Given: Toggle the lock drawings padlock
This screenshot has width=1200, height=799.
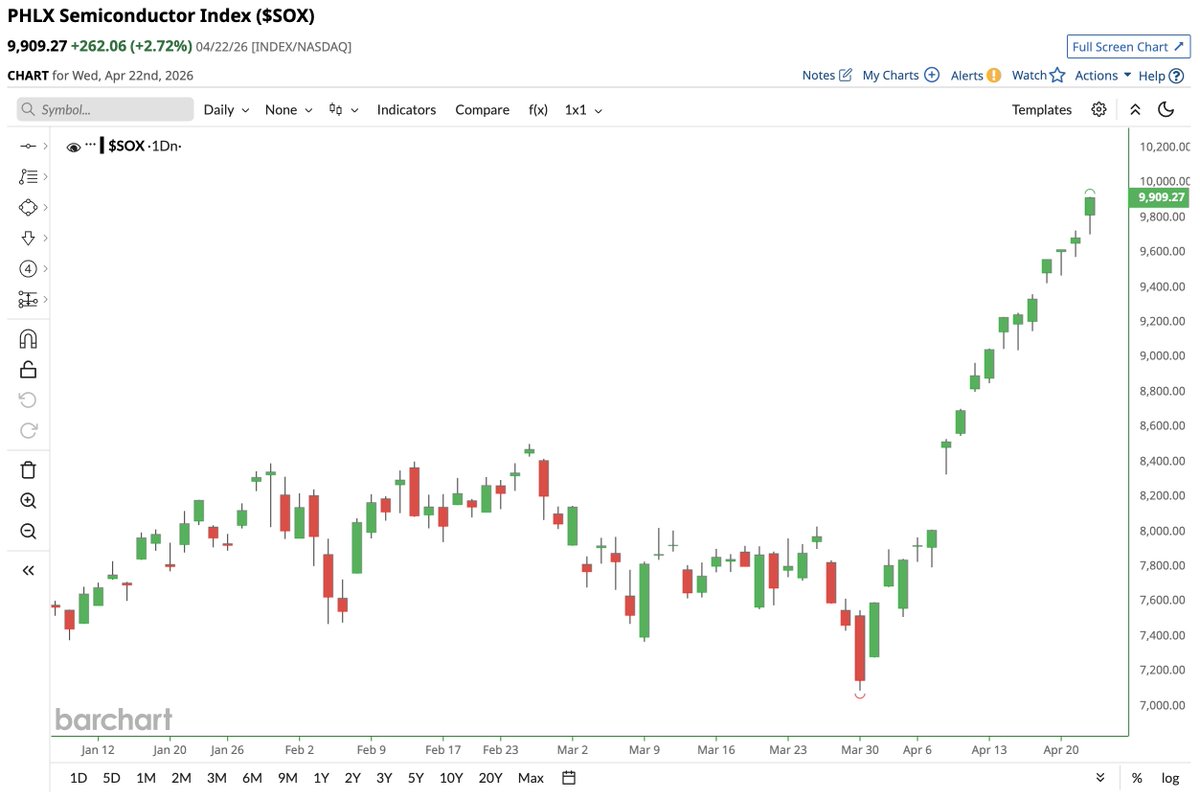Looking at the screenshot, I should [x=28, y=370].
